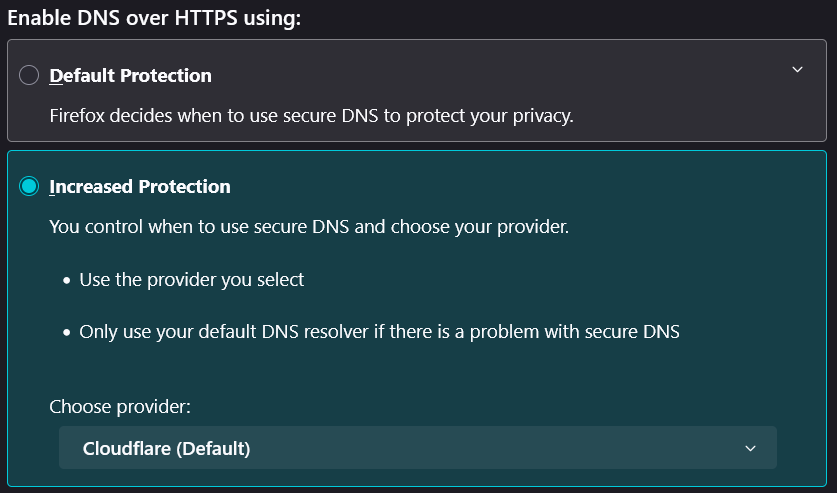The height and width of the screenshot is (493, 837).
Task: Click the 'Enable DNS over HTTPS using' heading
Action: pyautogui.click(x=154, y=18)
